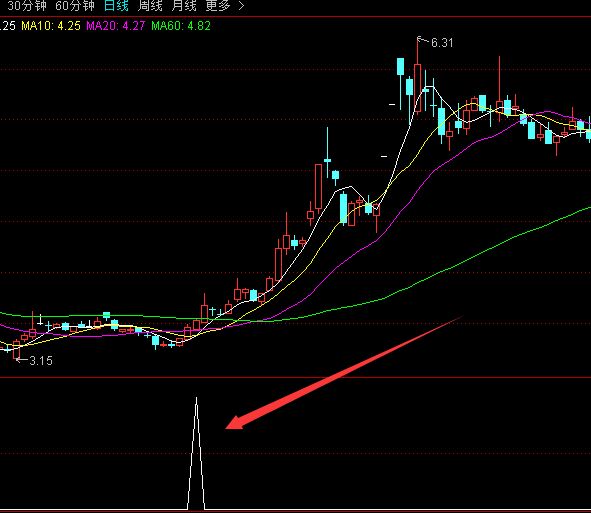Click the MA20 indicator label
Viewport: 591px width, 513px height.
[x=116, y=26]
